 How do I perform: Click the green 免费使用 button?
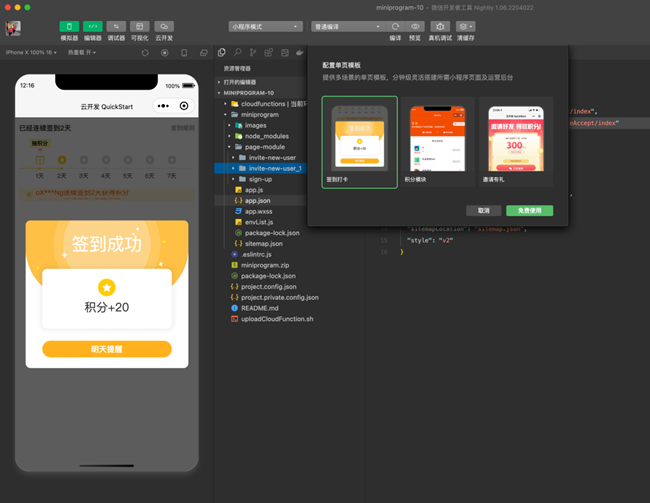coord(529,211)
